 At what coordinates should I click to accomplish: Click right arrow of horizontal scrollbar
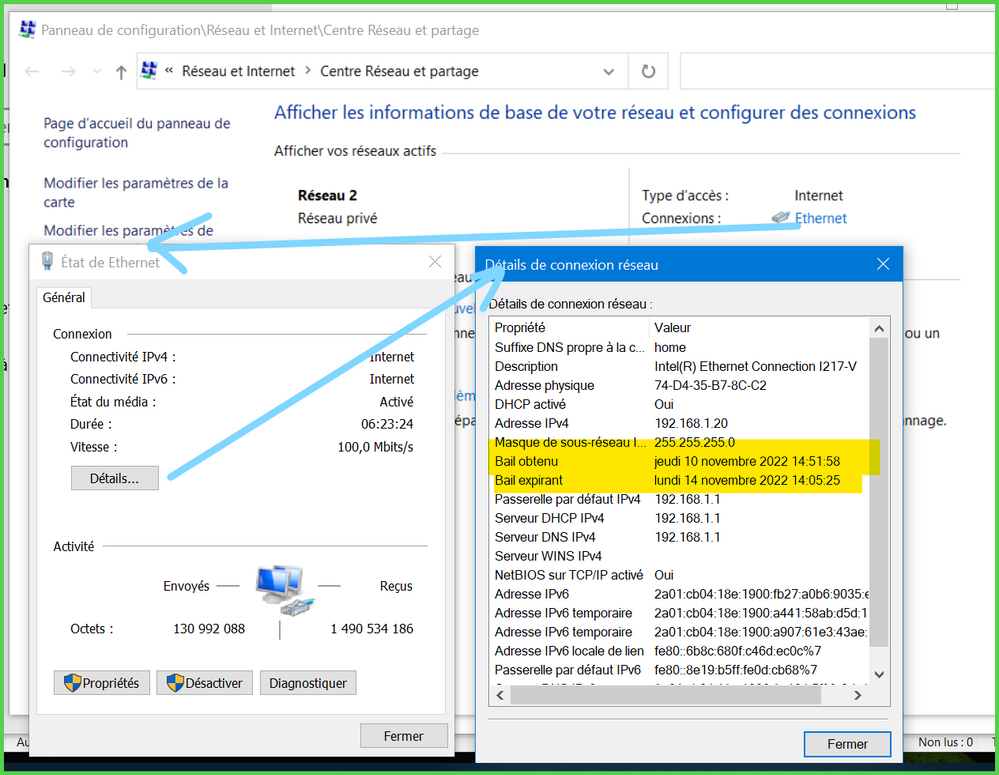[x=858, y=695]
